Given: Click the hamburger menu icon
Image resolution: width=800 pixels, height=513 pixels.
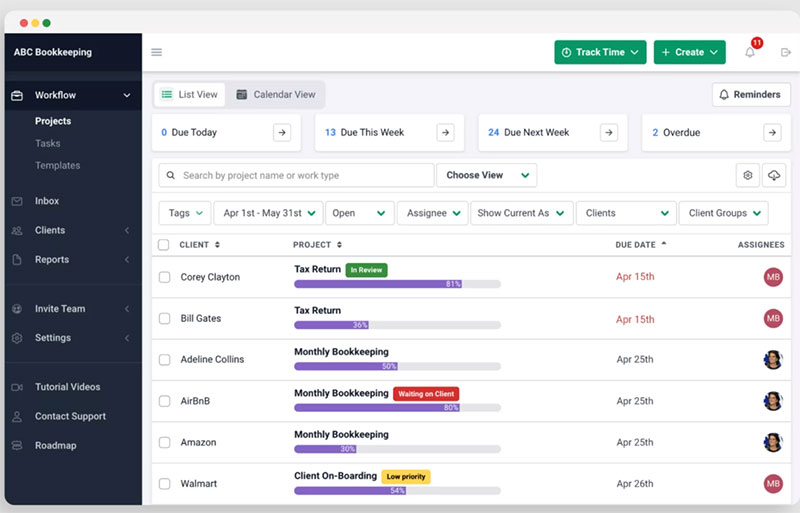Looking at the screenshot, I should pos(157,52).
